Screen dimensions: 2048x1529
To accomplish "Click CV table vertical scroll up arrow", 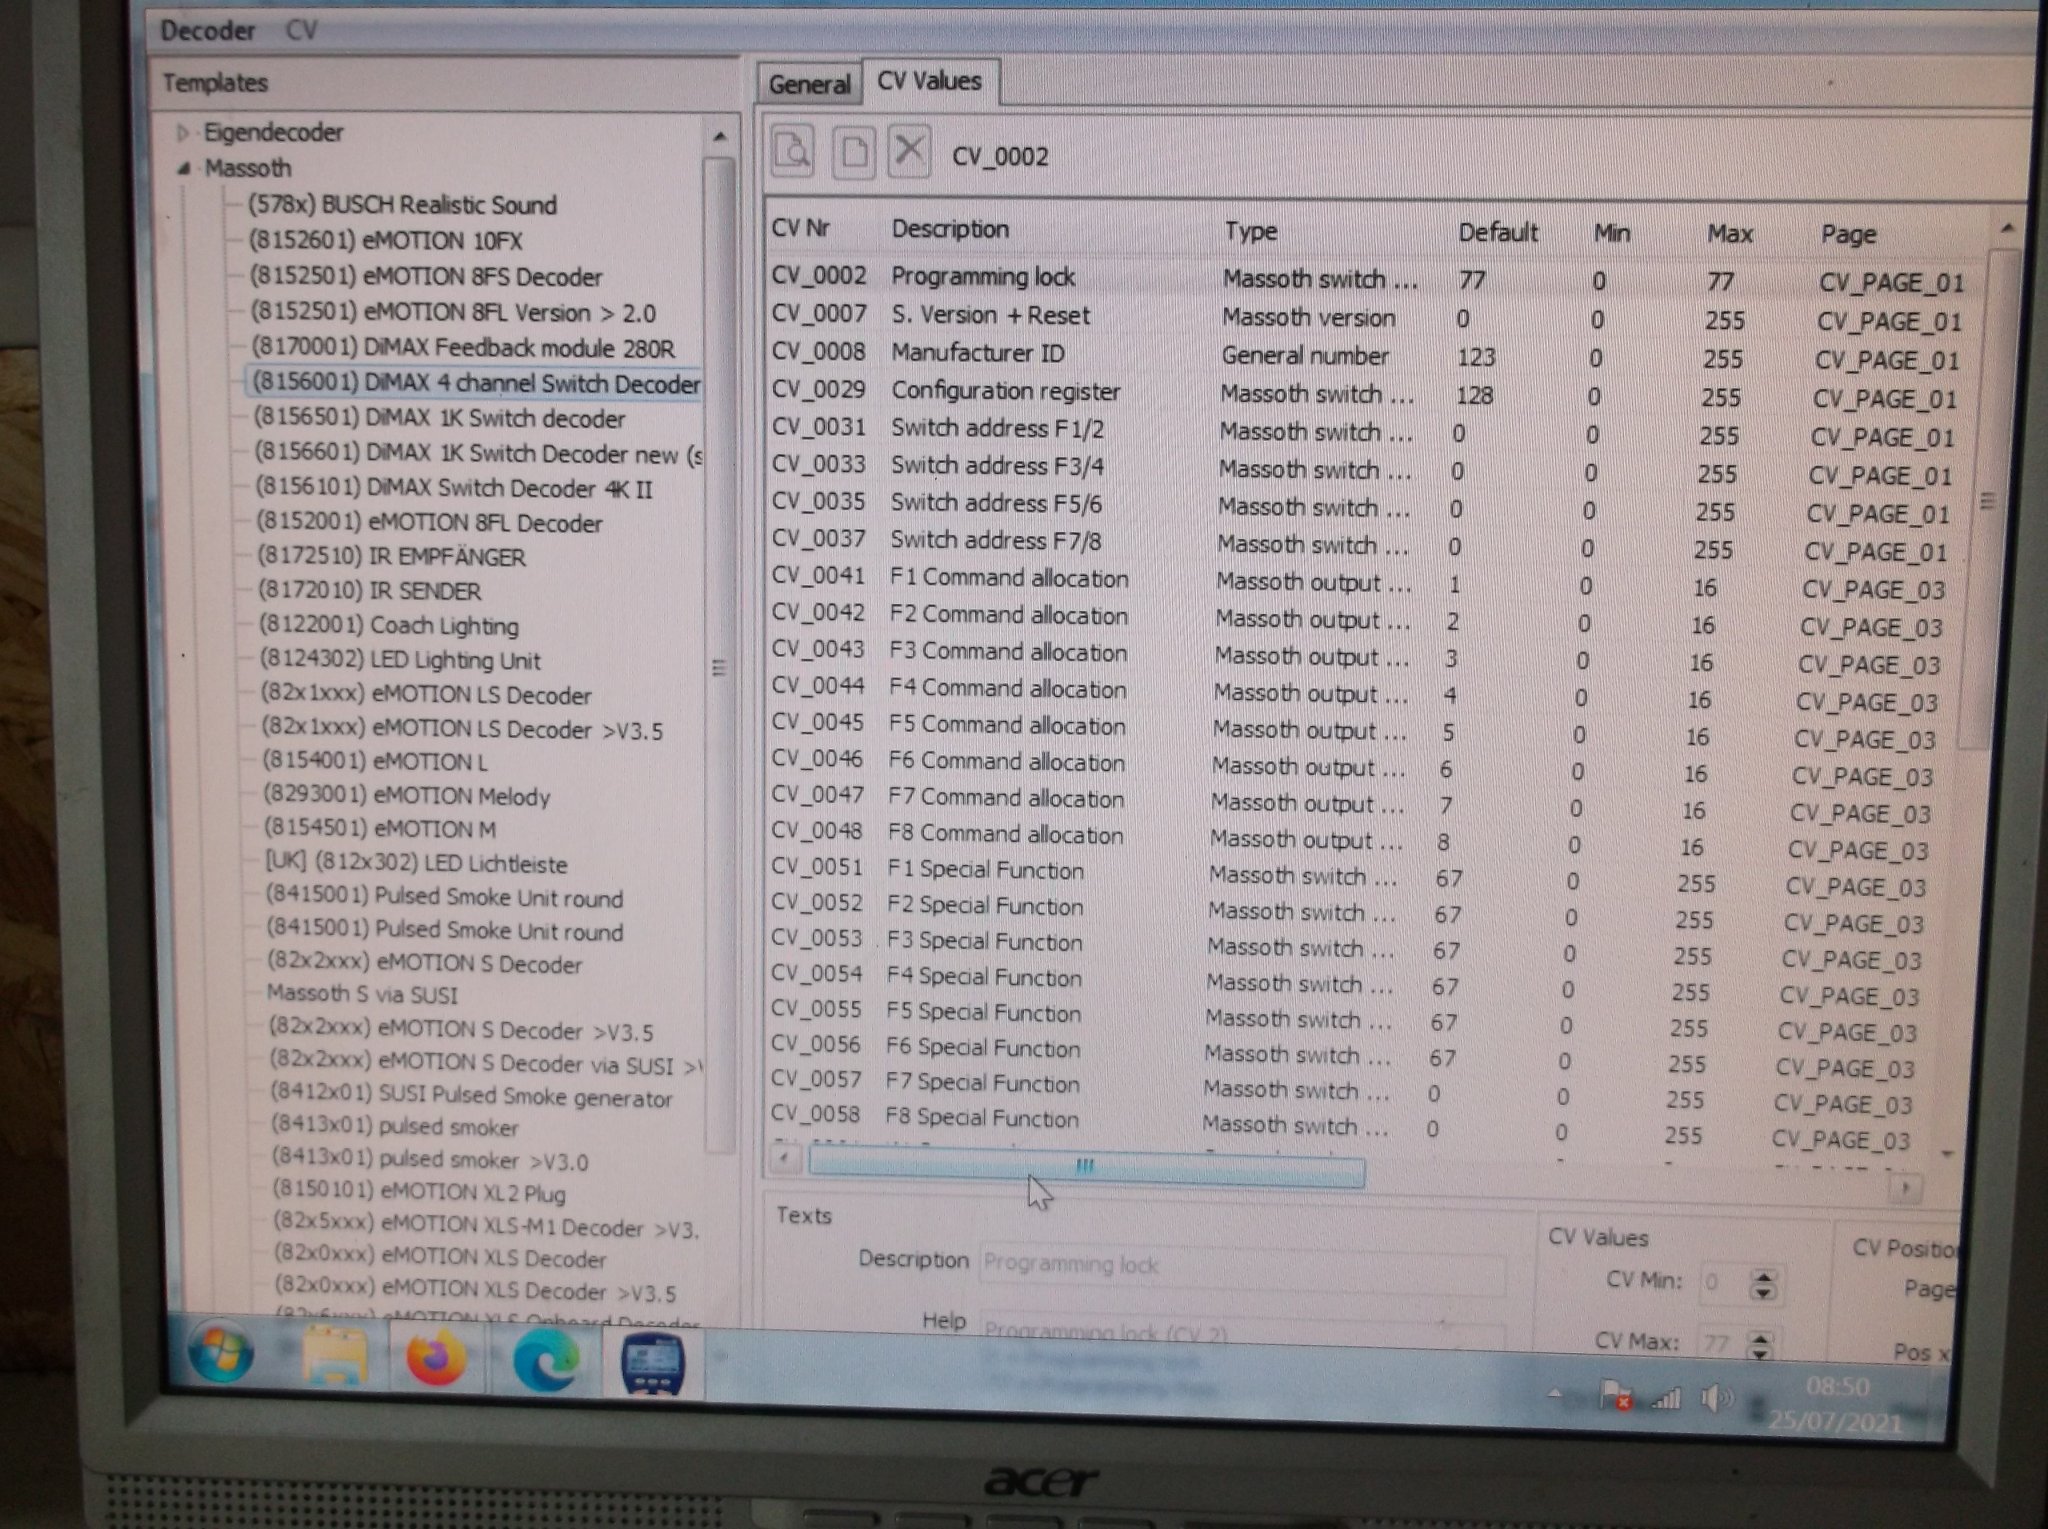I will point(2007,229).
